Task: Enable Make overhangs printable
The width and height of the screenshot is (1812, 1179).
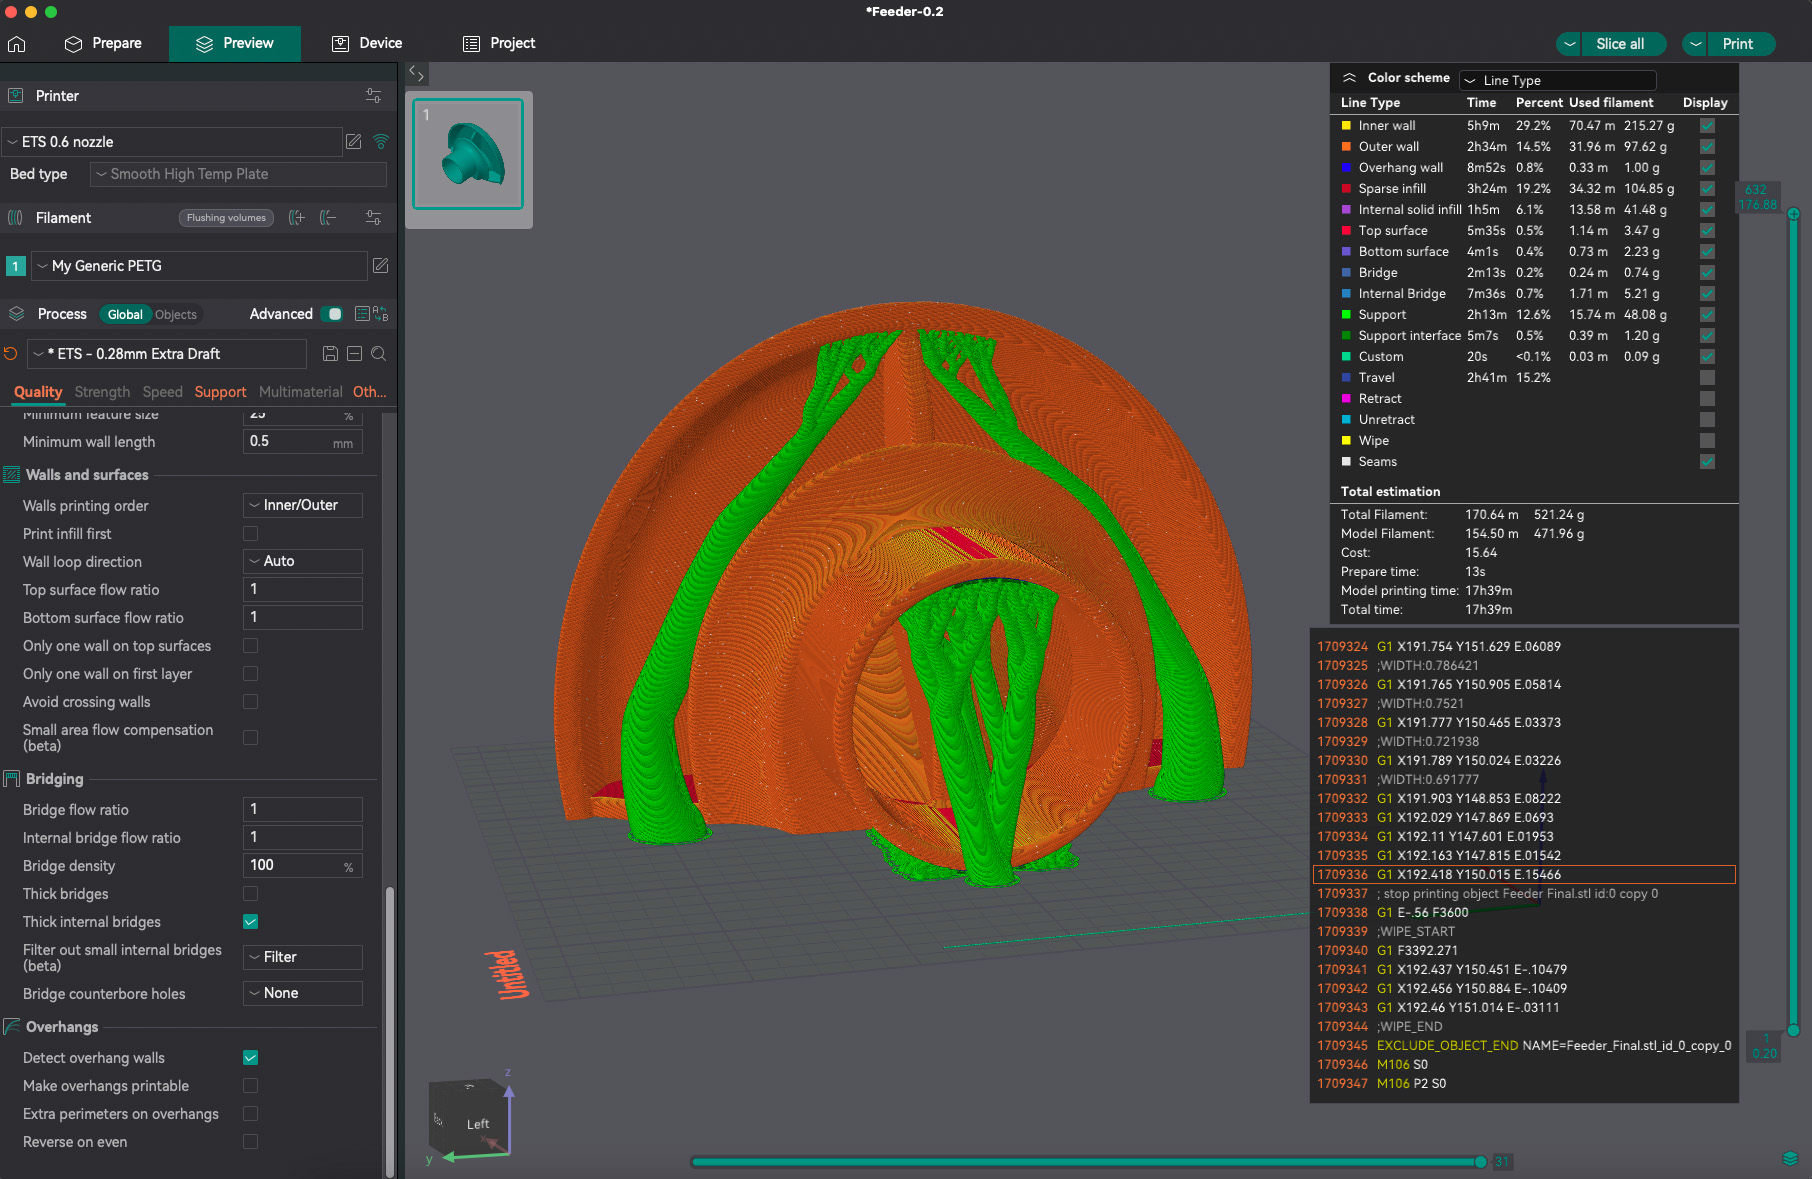Action: pyautogui.click(x=251, y=1086)
